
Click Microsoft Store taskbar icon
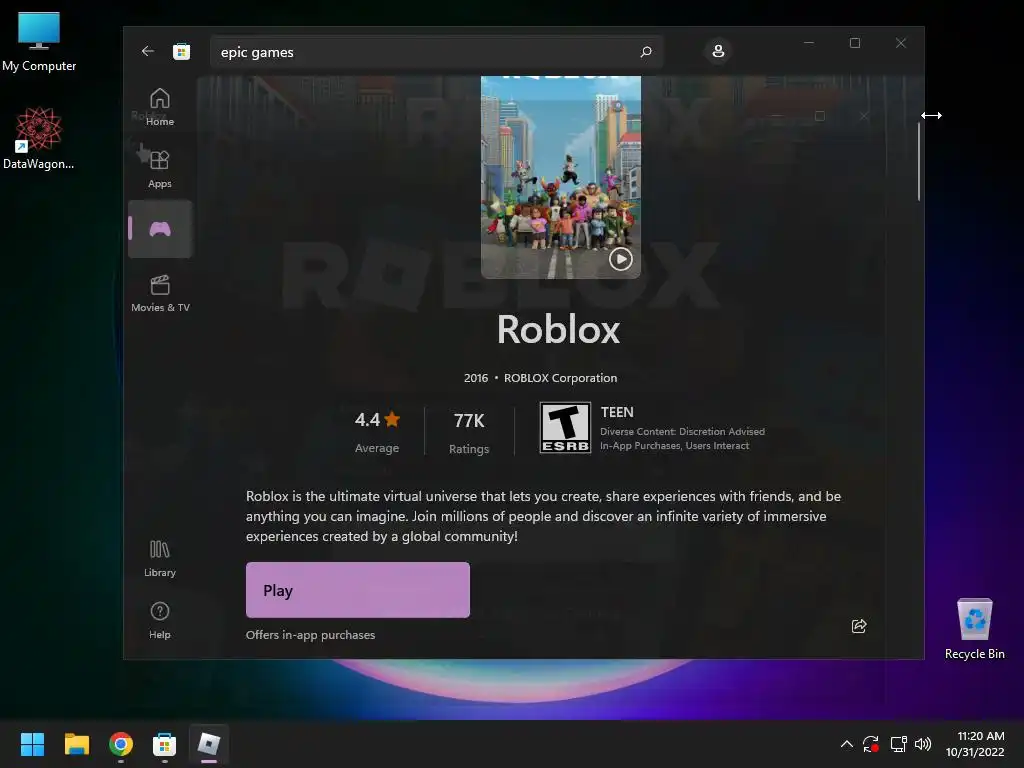(165, 744)
